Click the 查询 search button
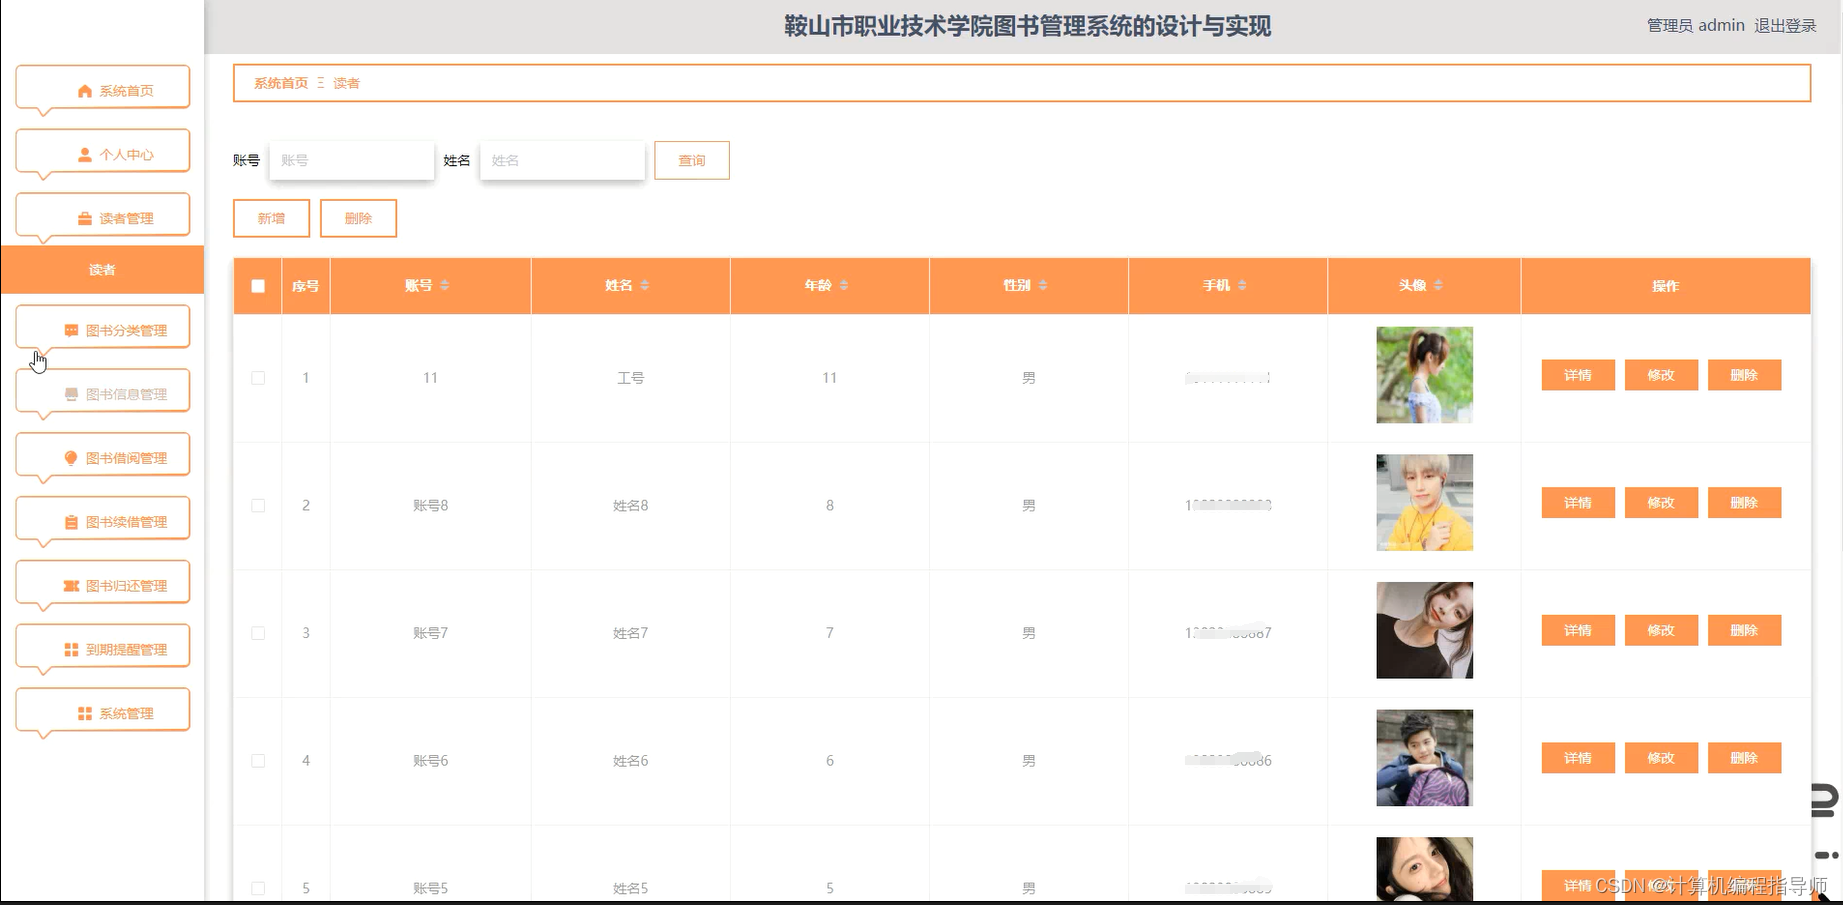Viewport: 1843px width, 905px height. [692, 160]
